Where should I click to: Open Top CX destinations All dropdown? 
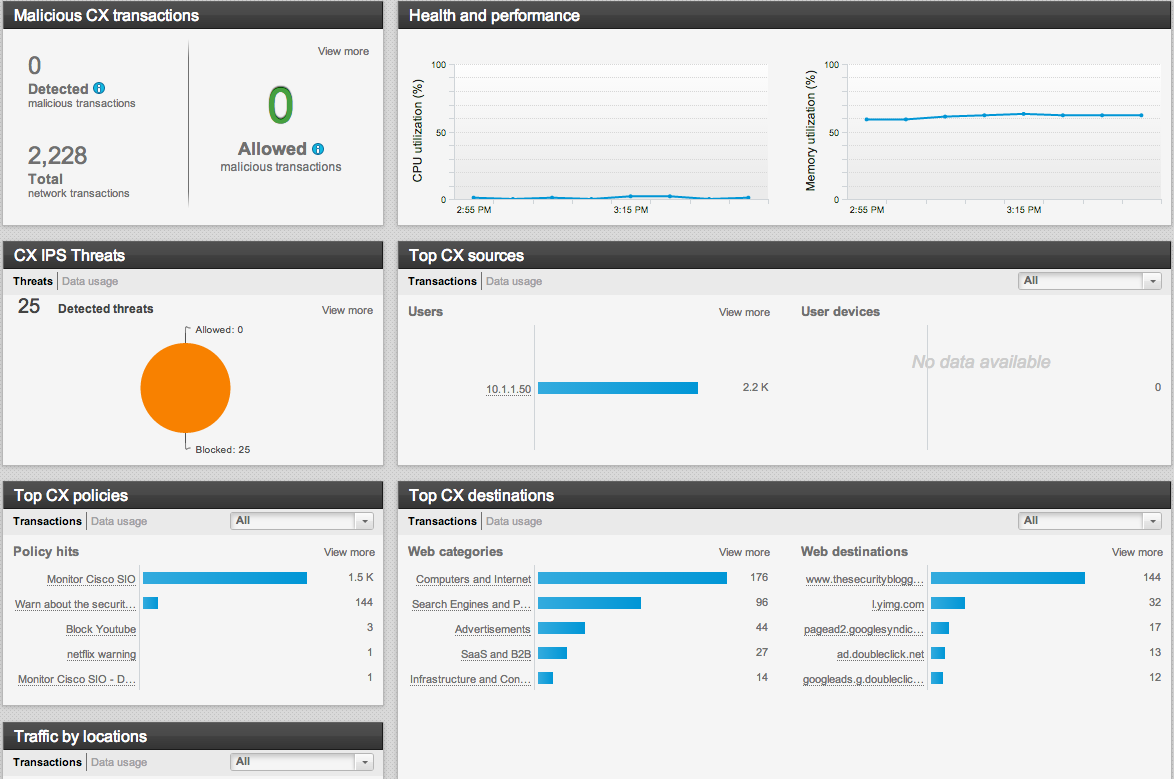pos(1088,521)
